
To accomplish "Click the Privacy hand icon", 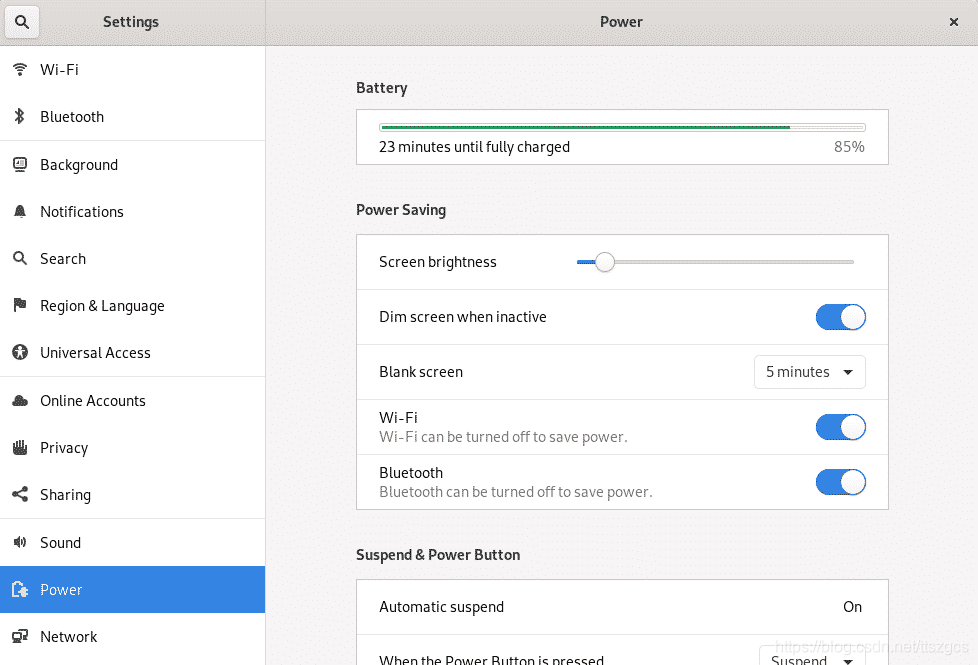I will pos(20,447).
